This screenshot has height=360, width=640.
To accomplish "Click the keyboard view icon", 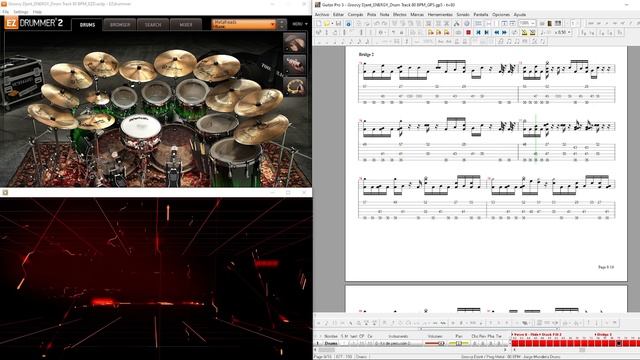I will click(558, 23).
